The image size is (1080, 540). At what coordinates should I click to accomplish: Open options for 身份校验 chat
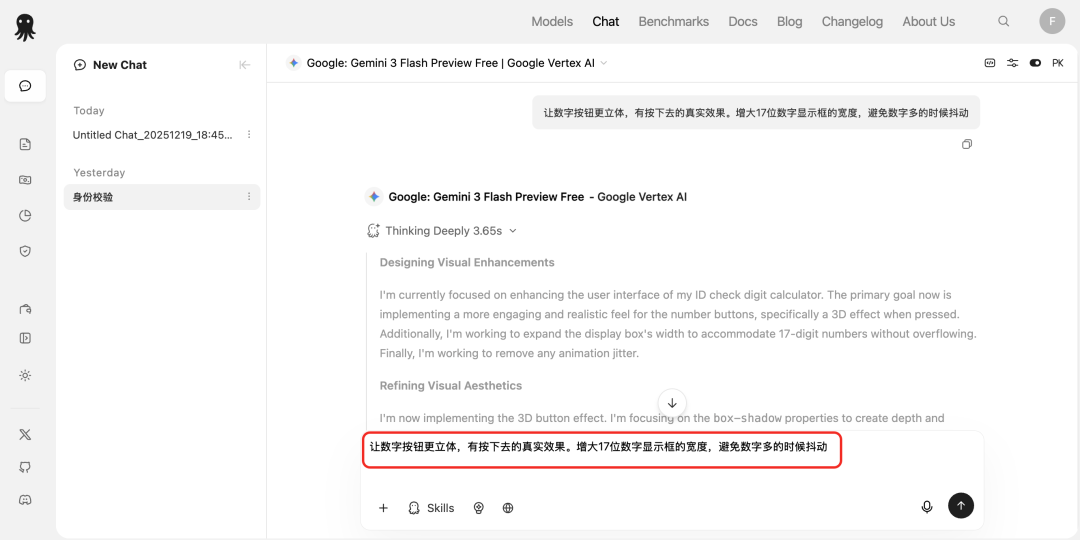[x=249, y=197]
